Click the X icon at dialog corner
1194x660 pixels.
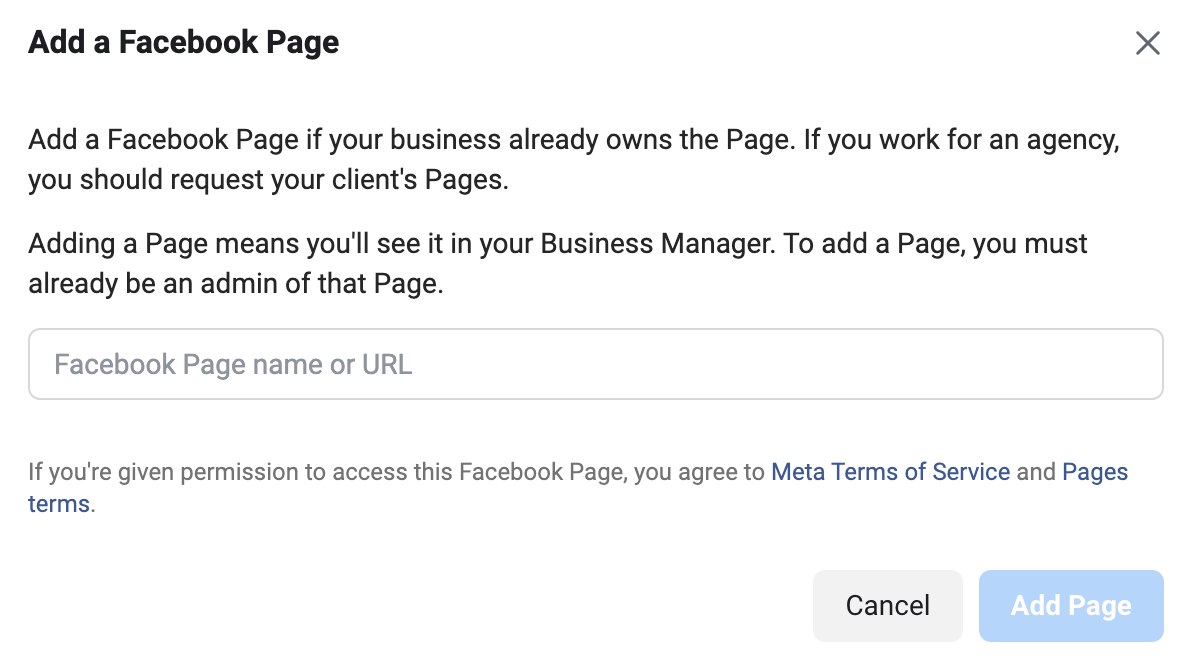(x=1148, y=43)
